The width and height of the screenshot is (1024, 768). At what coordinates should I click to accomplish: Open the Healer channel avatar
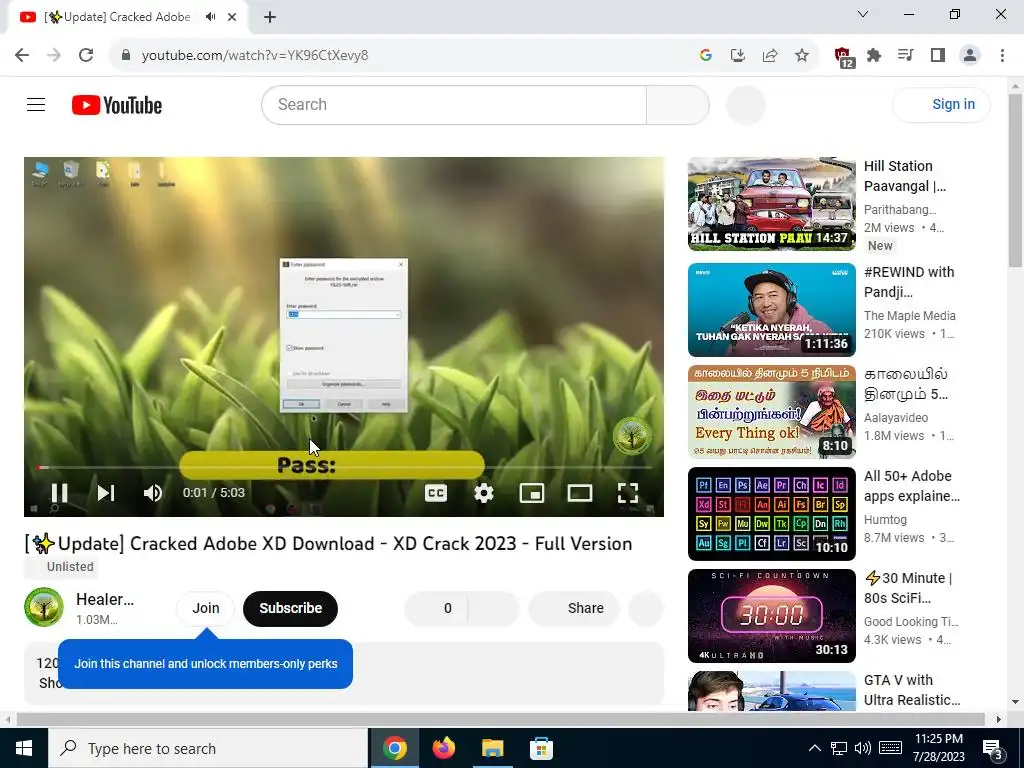point(44,607)
